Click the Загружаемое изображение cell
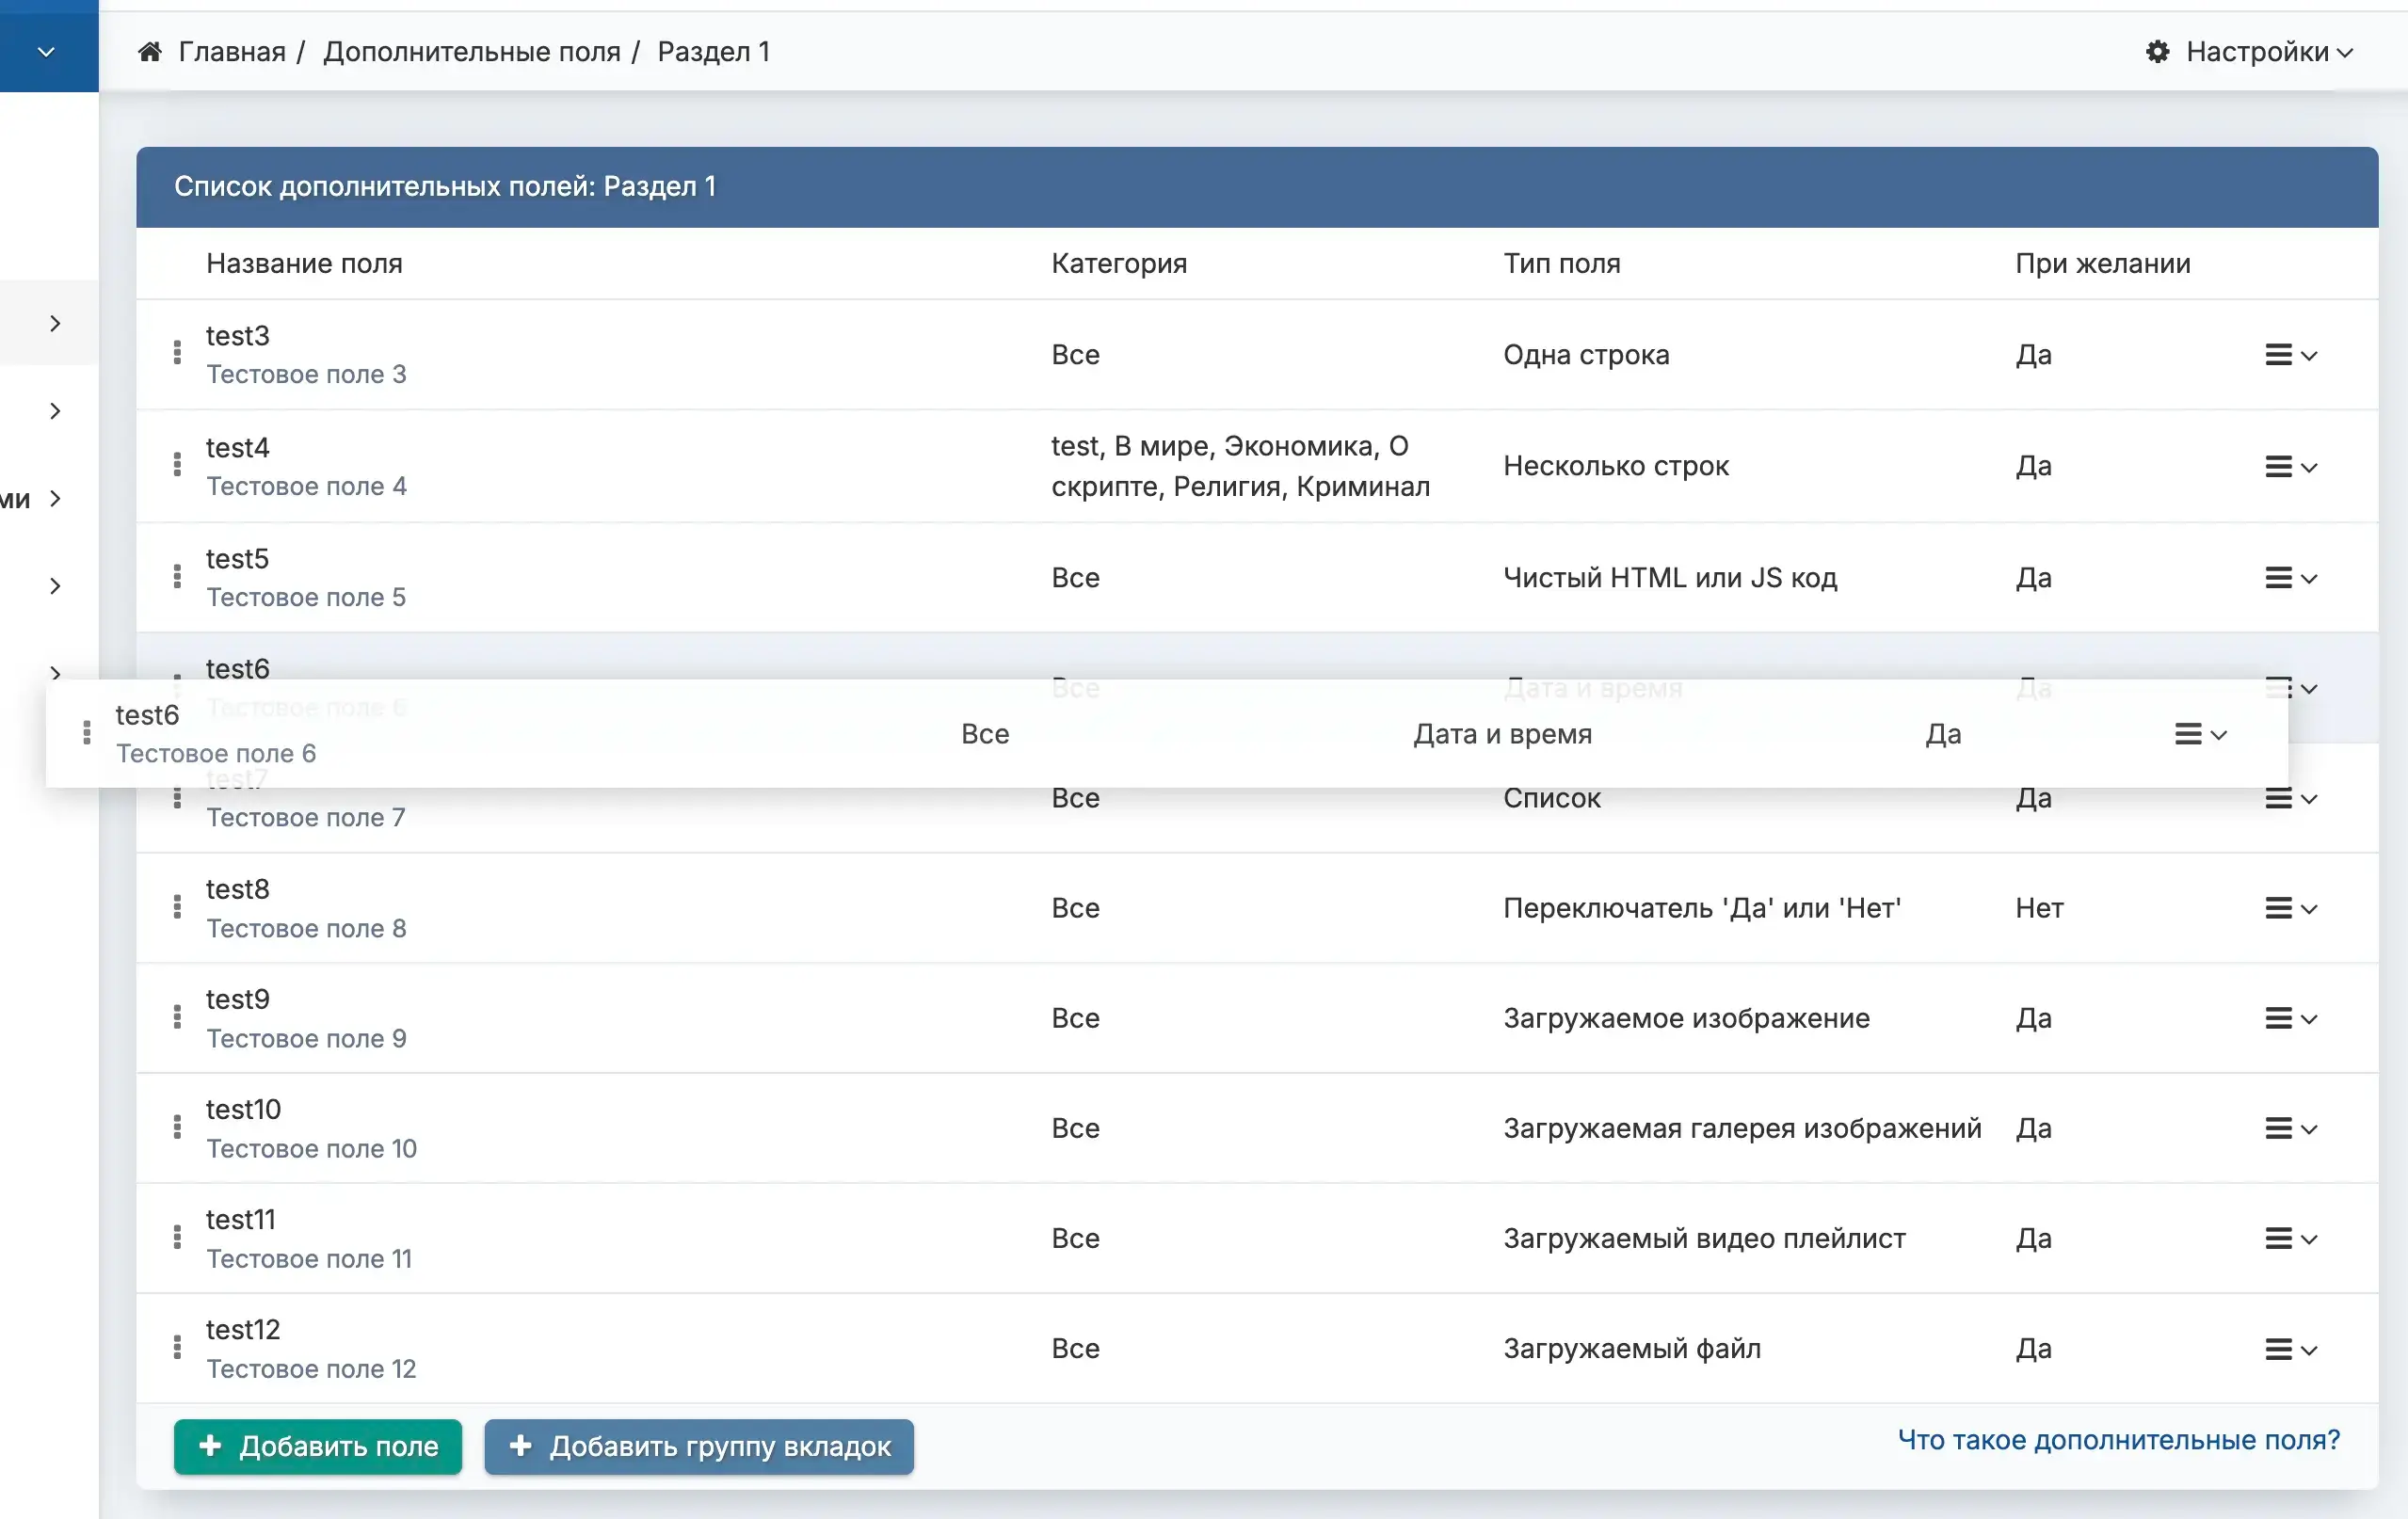Screen dimensions: 2408x1519 1686,1017
